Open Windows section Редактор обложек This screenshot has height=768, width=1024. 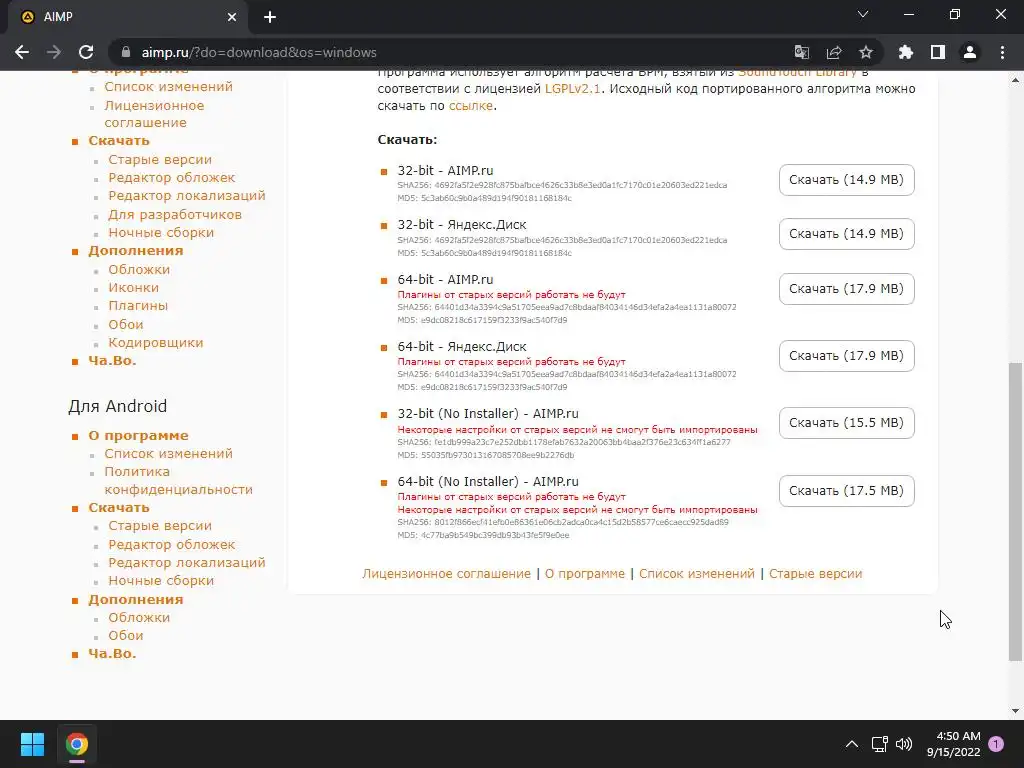tap(172, 178)
